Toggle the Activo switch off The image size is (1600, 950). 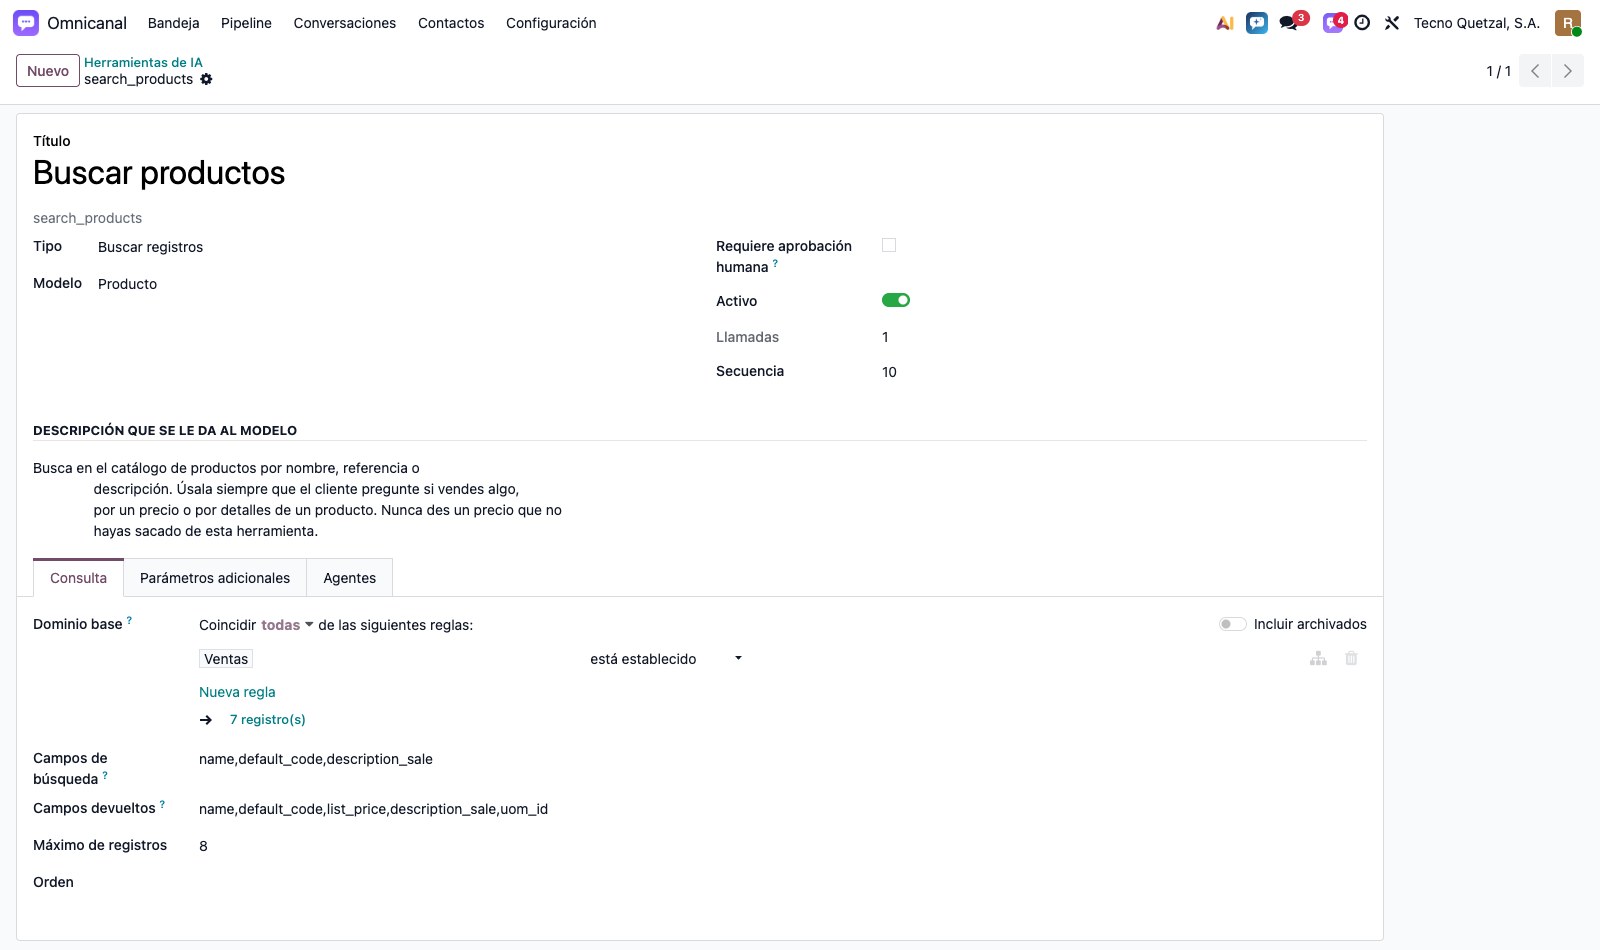[896, 300]
